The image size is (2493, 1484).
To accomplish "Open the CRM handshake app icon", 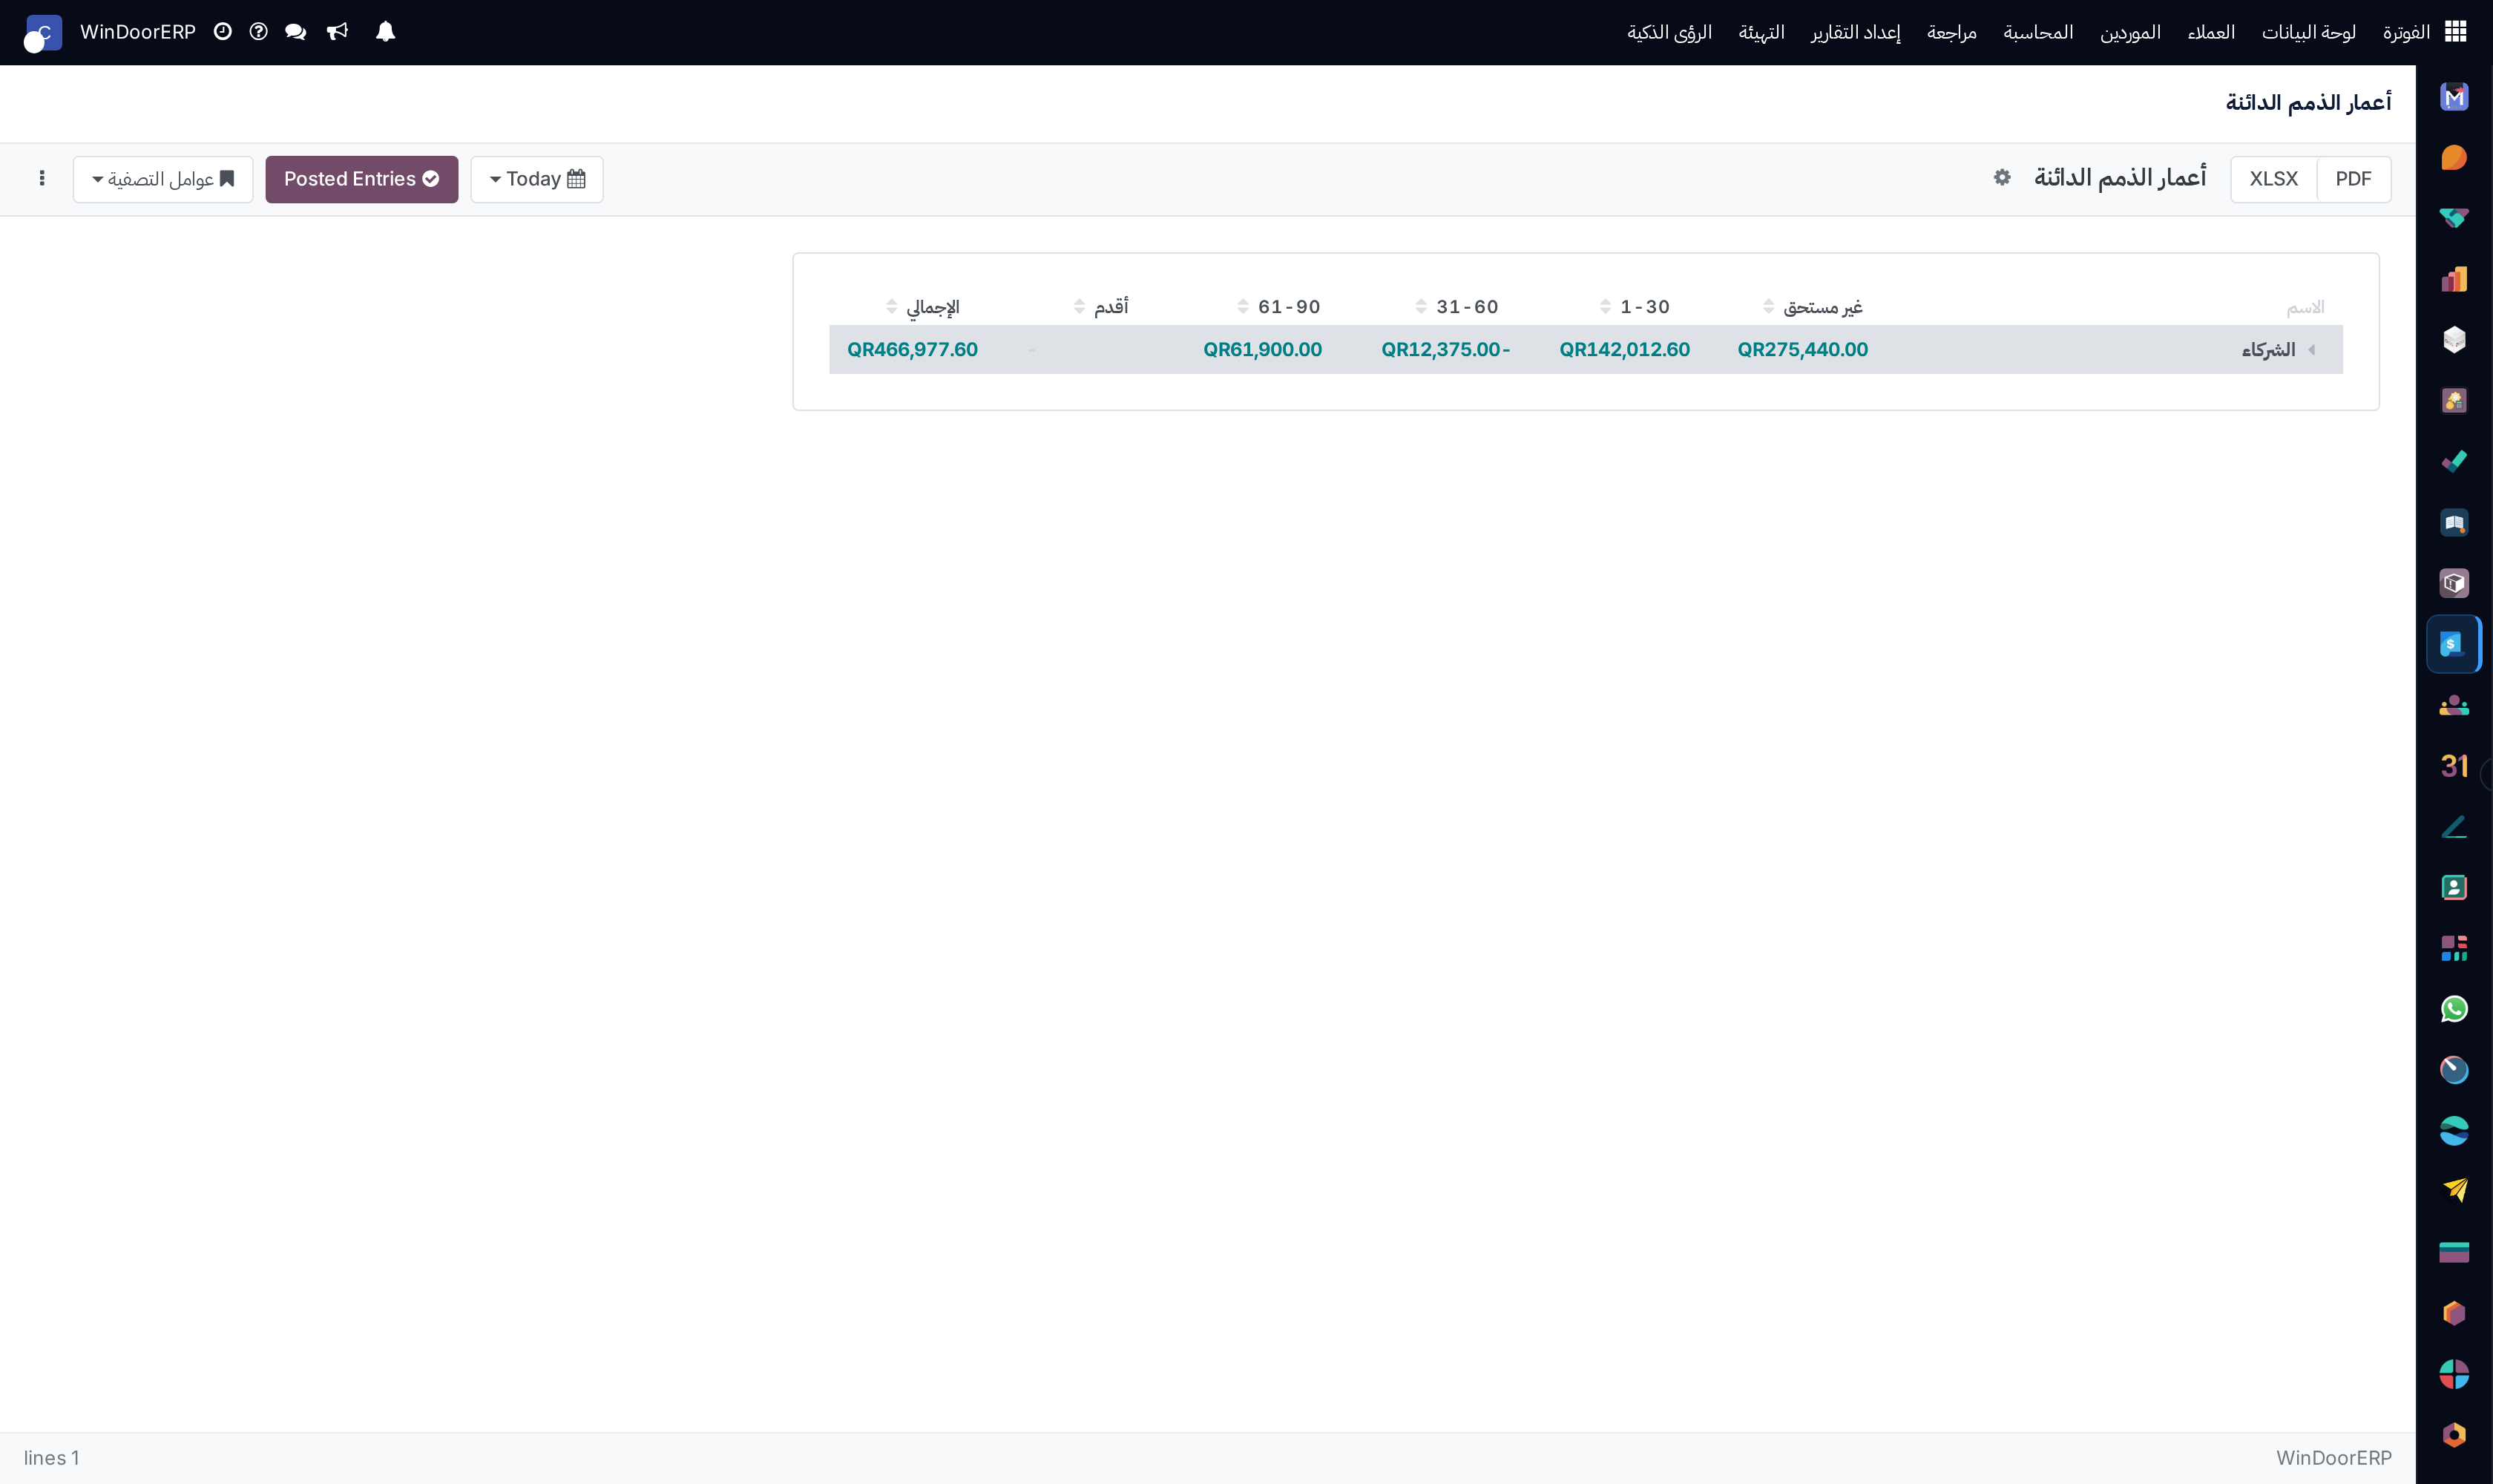I will click(x=2454, y=218).
